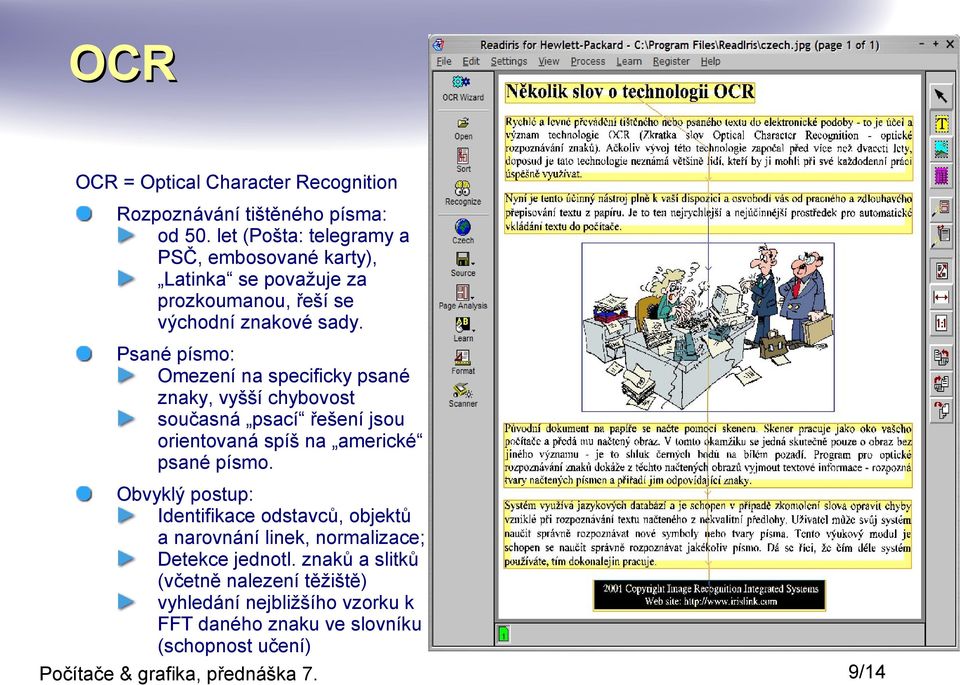Click the paragraph starting 'Původní dokument'
960x685 pixels.
click(708, 454)
